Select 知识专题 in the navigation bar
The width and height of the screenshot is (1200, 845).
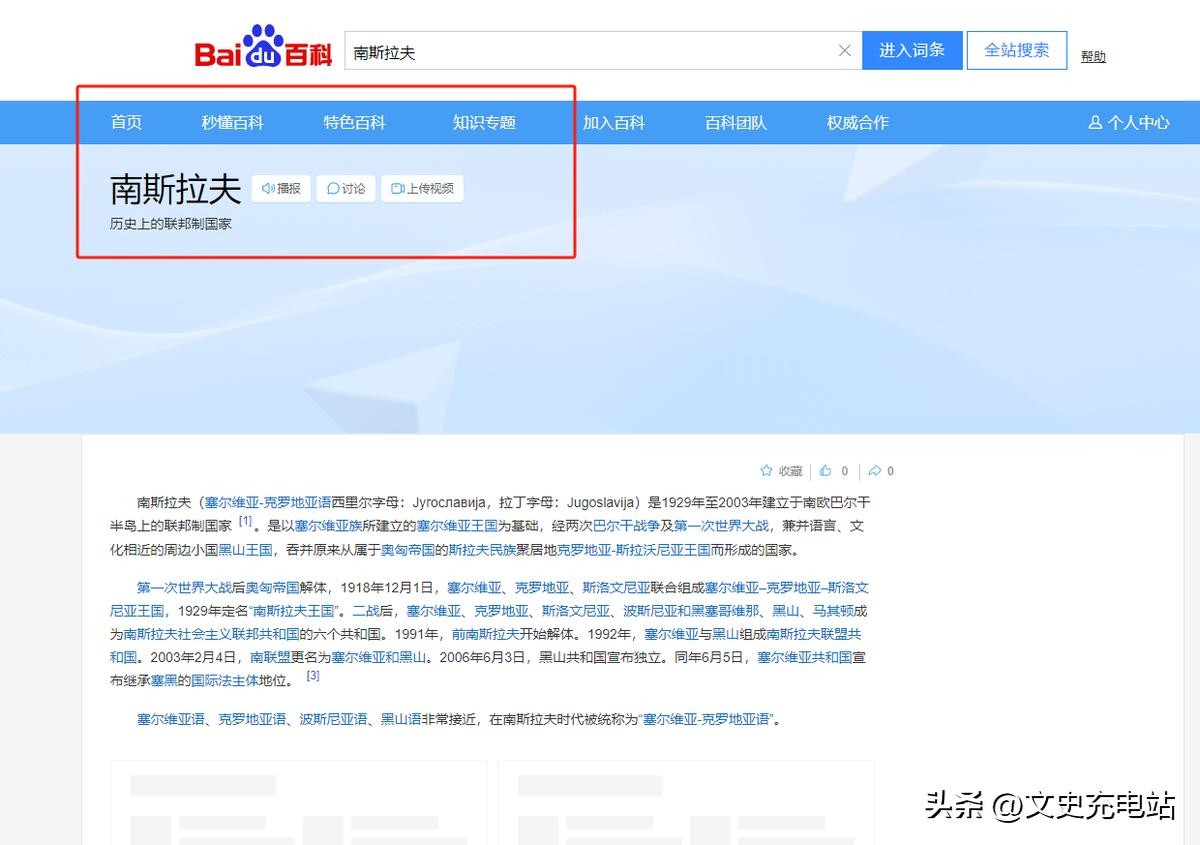[x=484, y=123]
